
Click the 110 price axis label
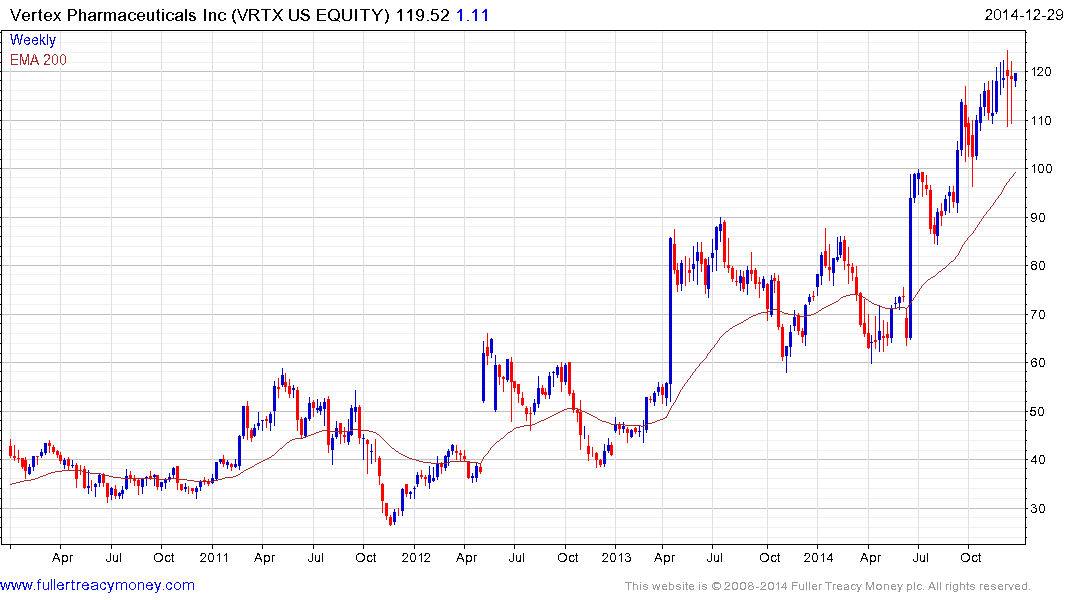click(x=1041, y=121)
